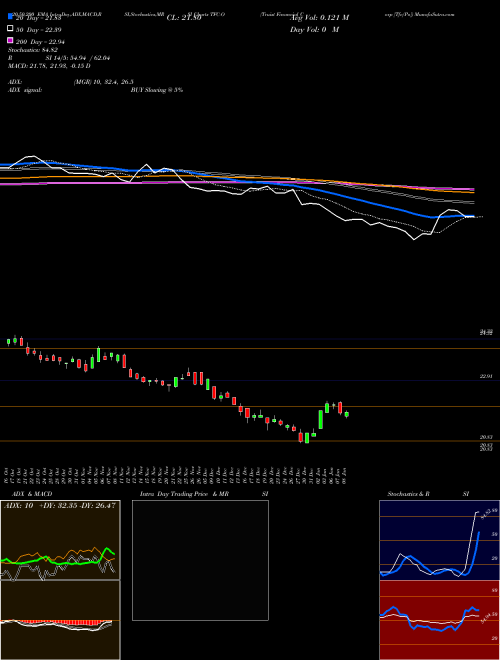Select the '20 Day - 21.83' legend text
The height and width of the screenshot is (660, 500).
tap(39, 18)
